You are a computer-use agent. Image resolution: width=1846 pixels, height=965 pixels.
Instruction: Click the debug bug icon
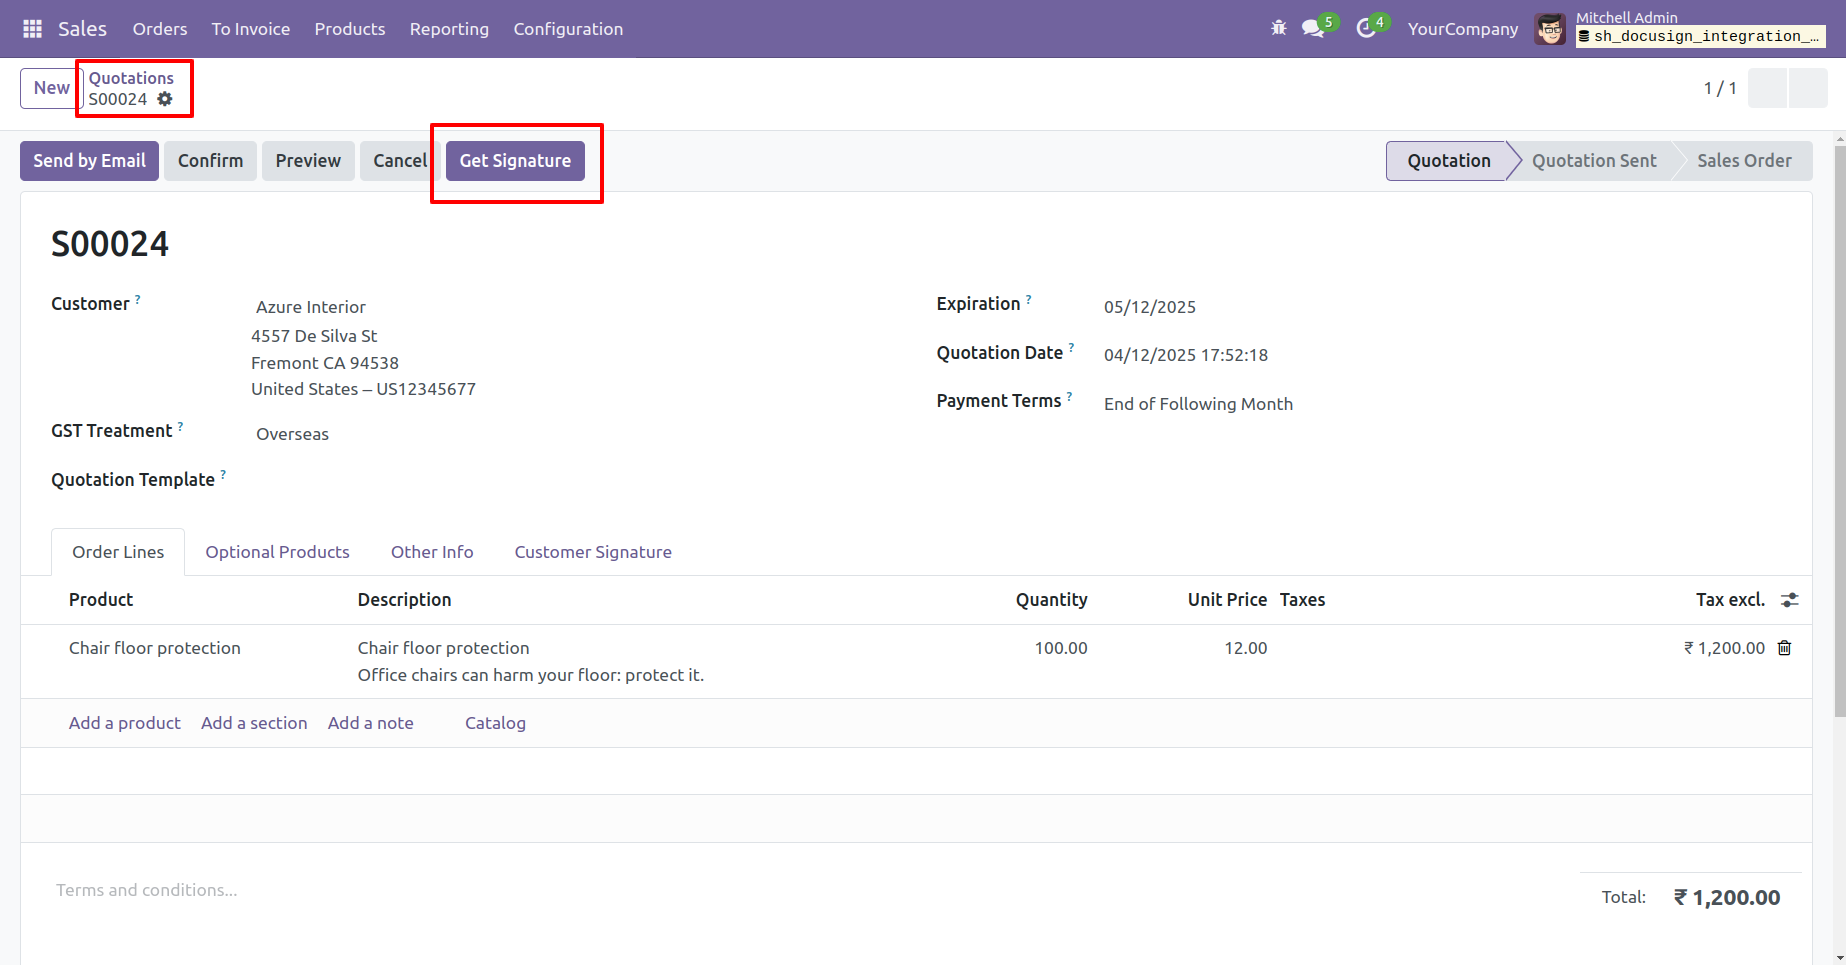pyautogui.click(x=1278, y=28)
